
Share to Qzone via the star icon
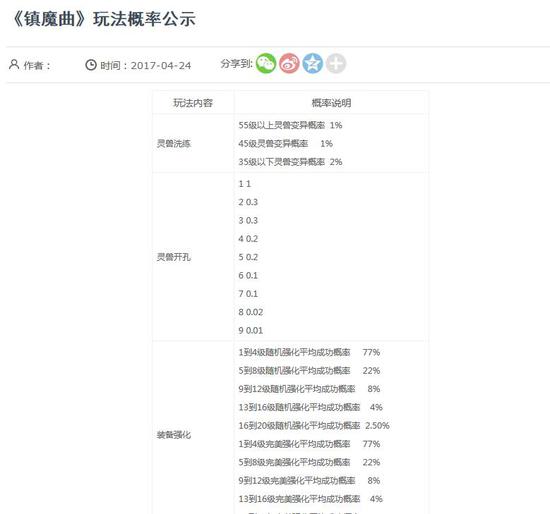[x=313, y=64]
